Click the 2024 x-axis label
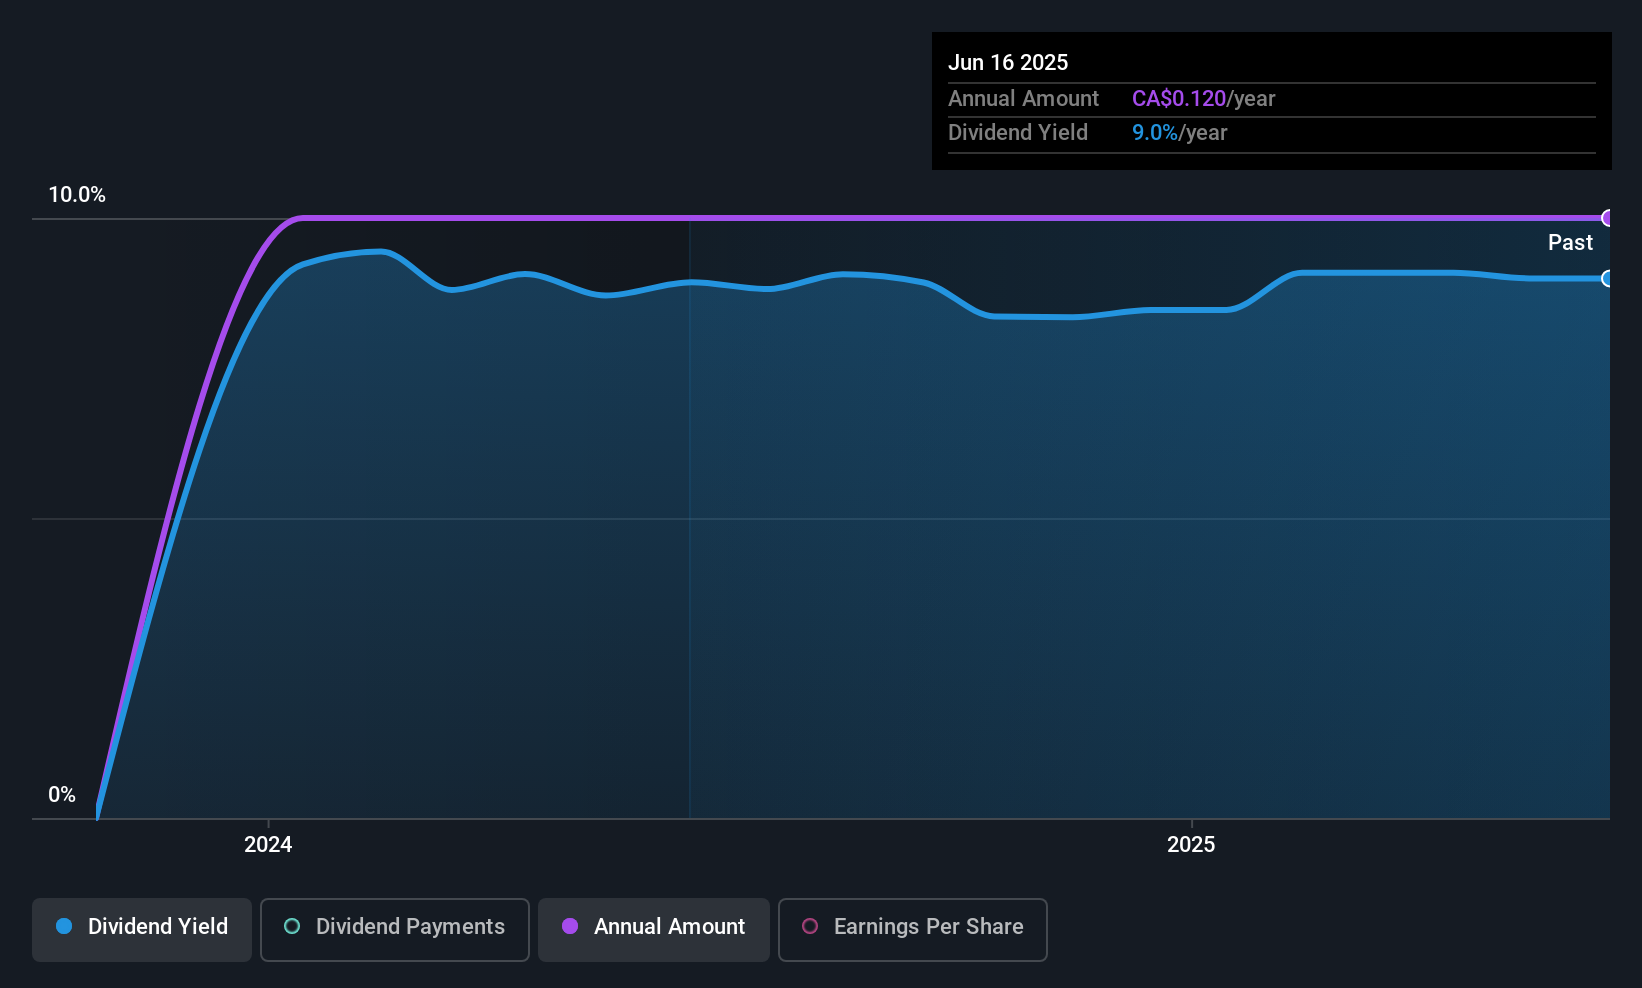Viewport: 1642px width, 988px height. [x=268, y=844]
